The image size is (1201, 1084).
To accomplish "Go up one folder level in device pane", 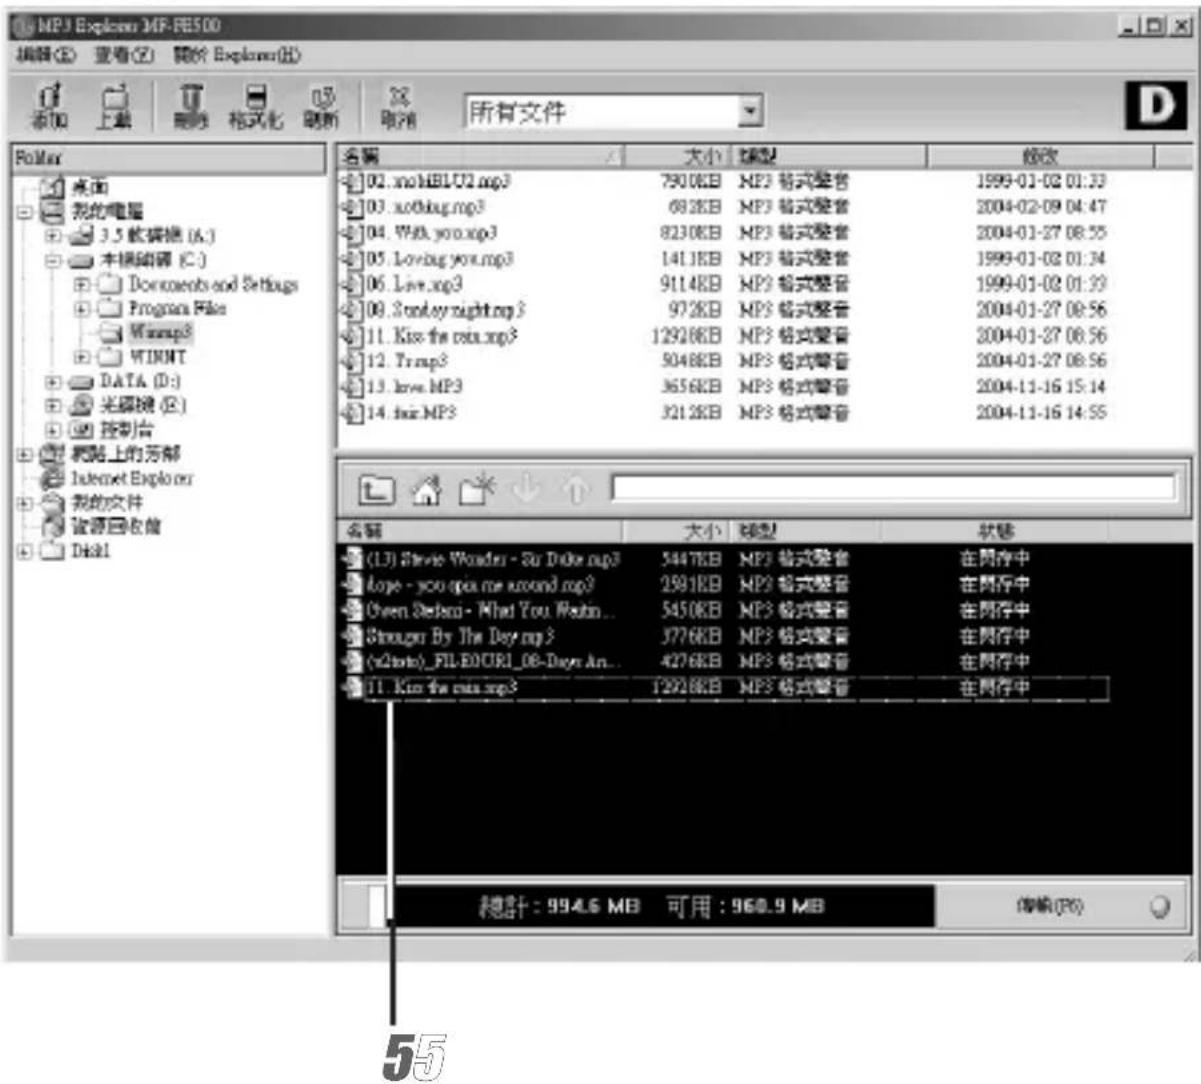I will pyautogui.click(x=376, y=489).
